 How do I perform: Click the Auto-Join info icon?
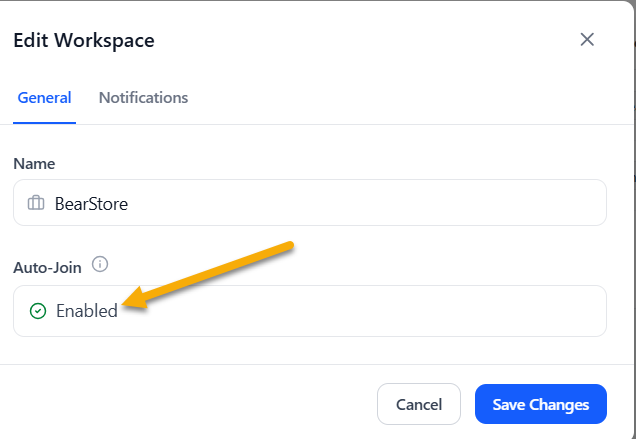99,265
